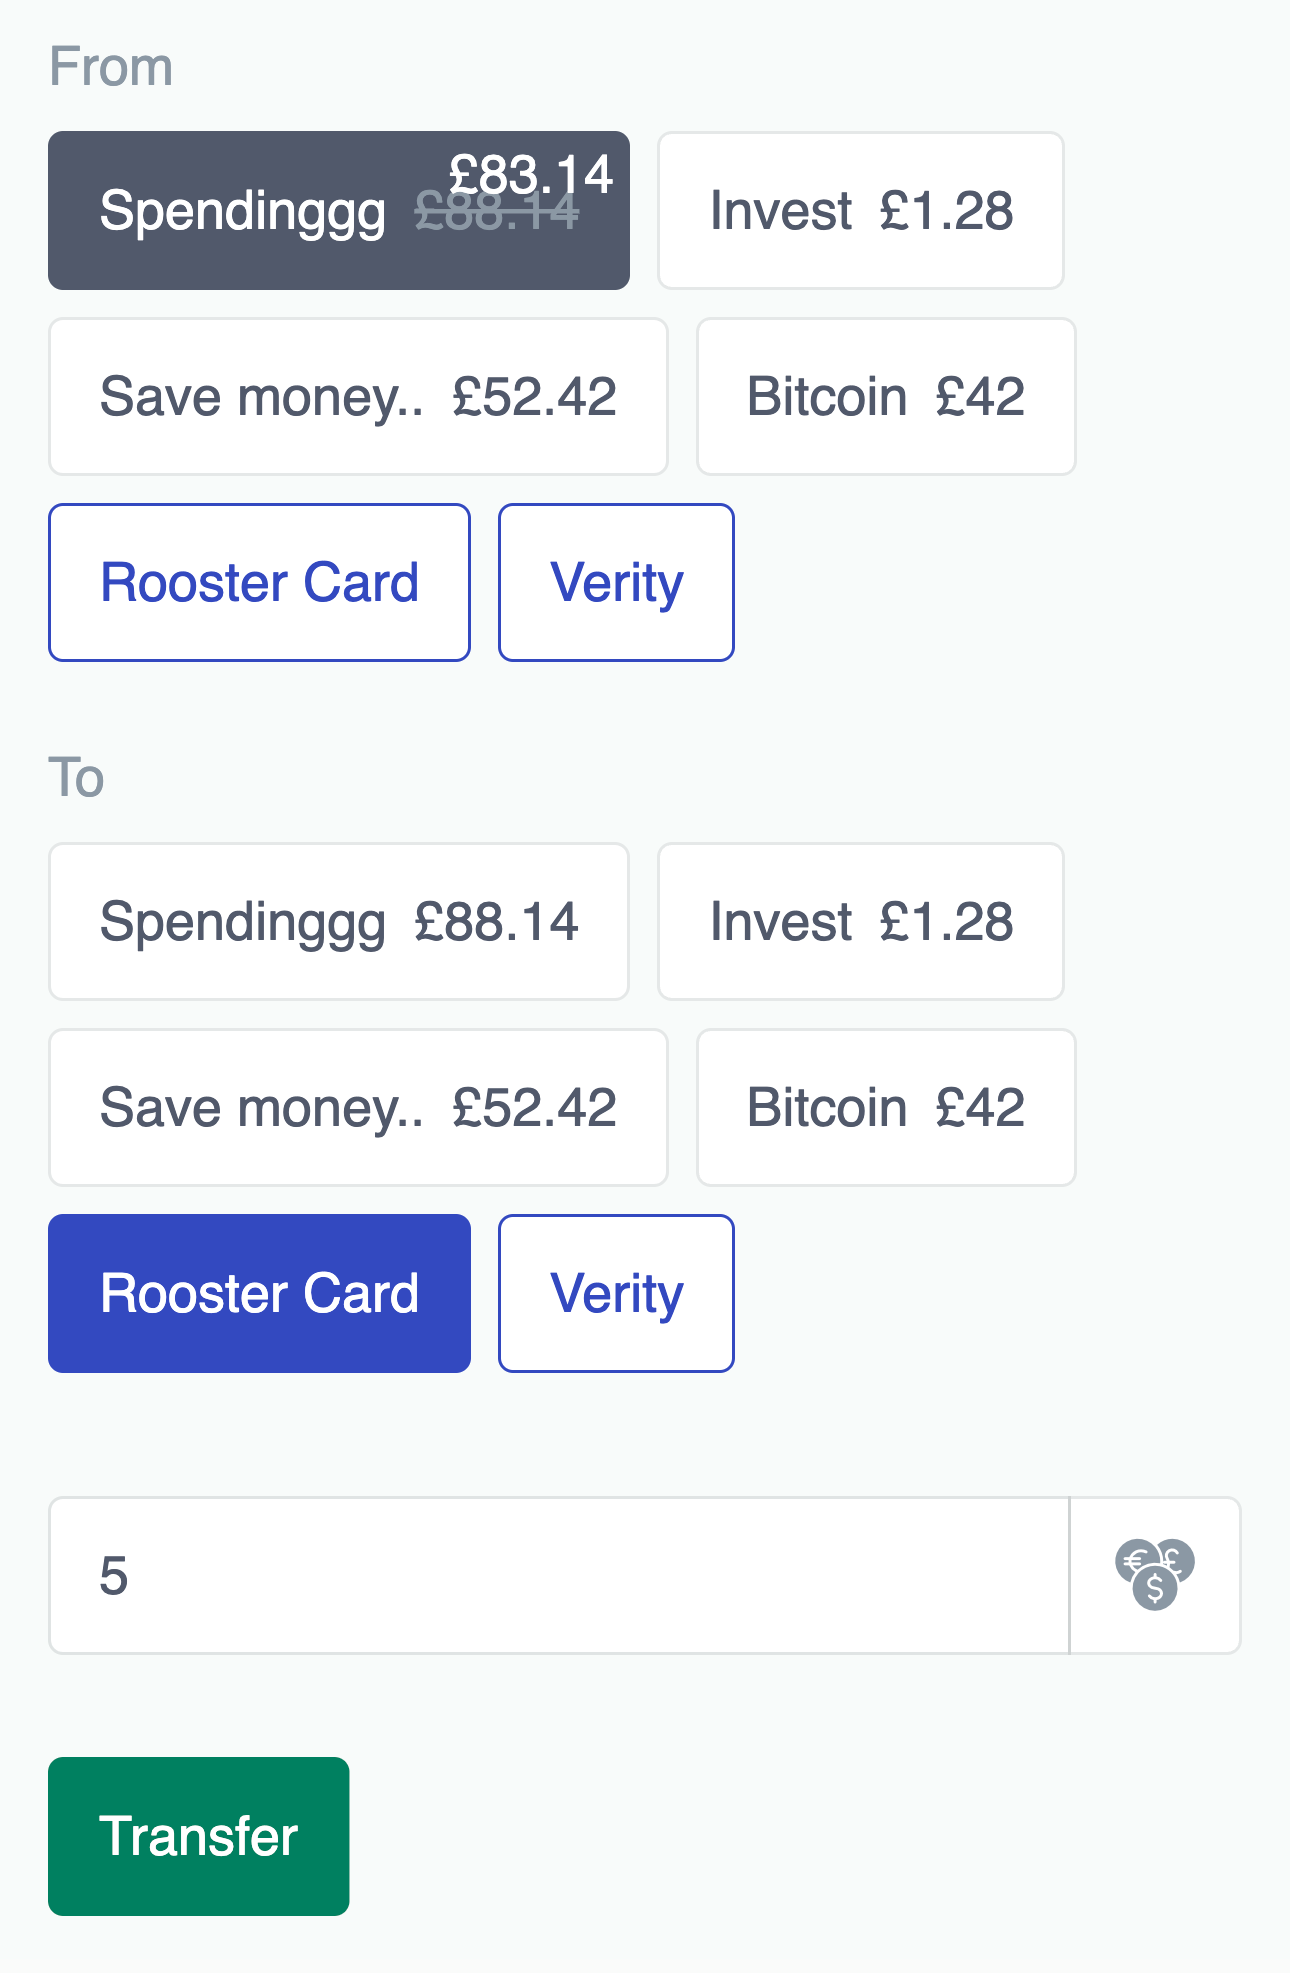Open the currency converter coins icon
The width and height of the screenshot is (1290, 1973).
tap(1155, 1575)
